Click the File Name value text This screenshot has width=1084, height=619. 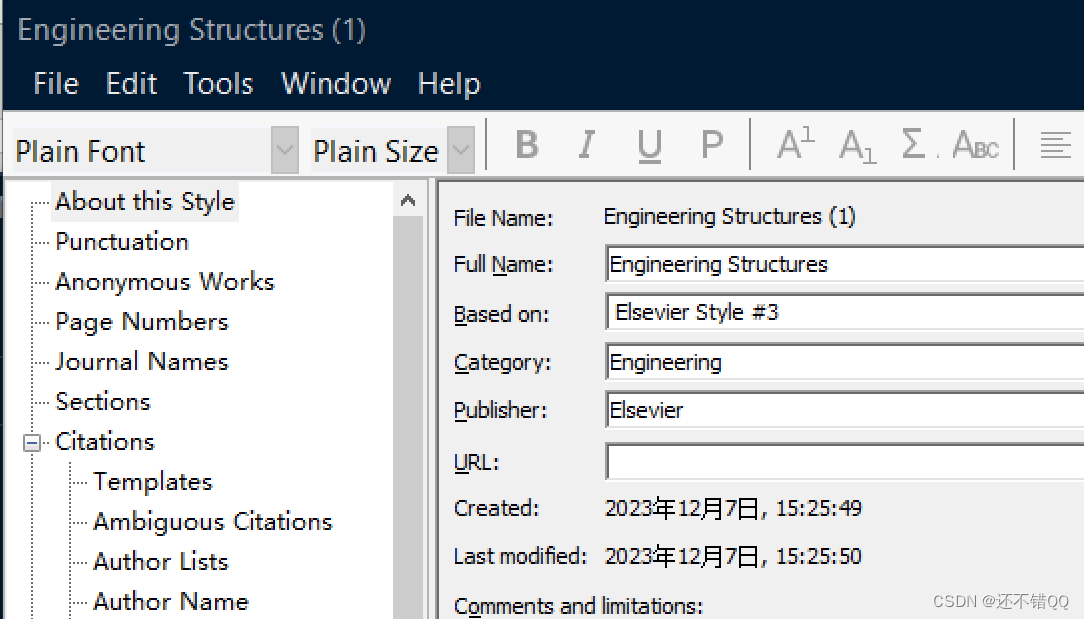coord(730,216)
